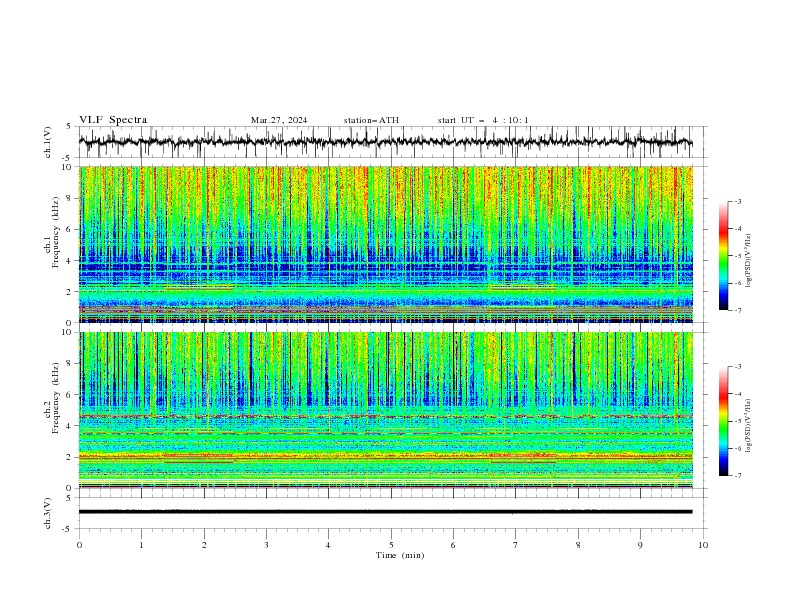
Task: Click the "-3" label on ch.1 color bar
Action: coord(738,201)
